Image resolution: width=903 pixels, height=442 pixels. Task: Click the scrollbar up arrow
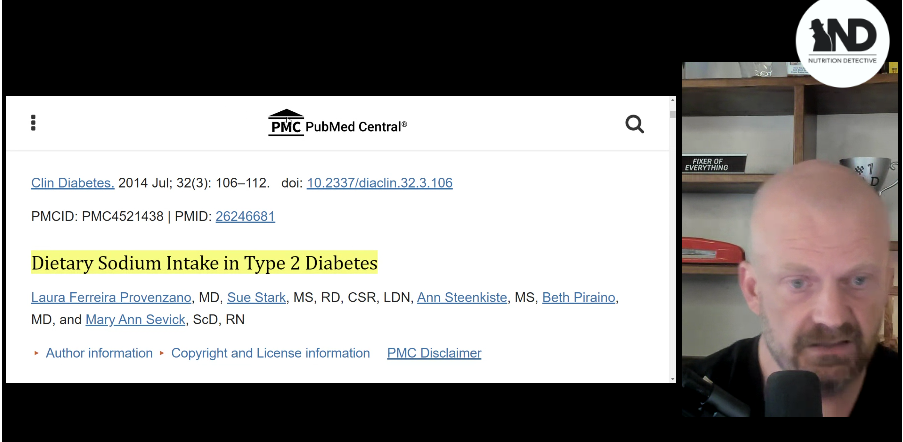pos(672,101)
